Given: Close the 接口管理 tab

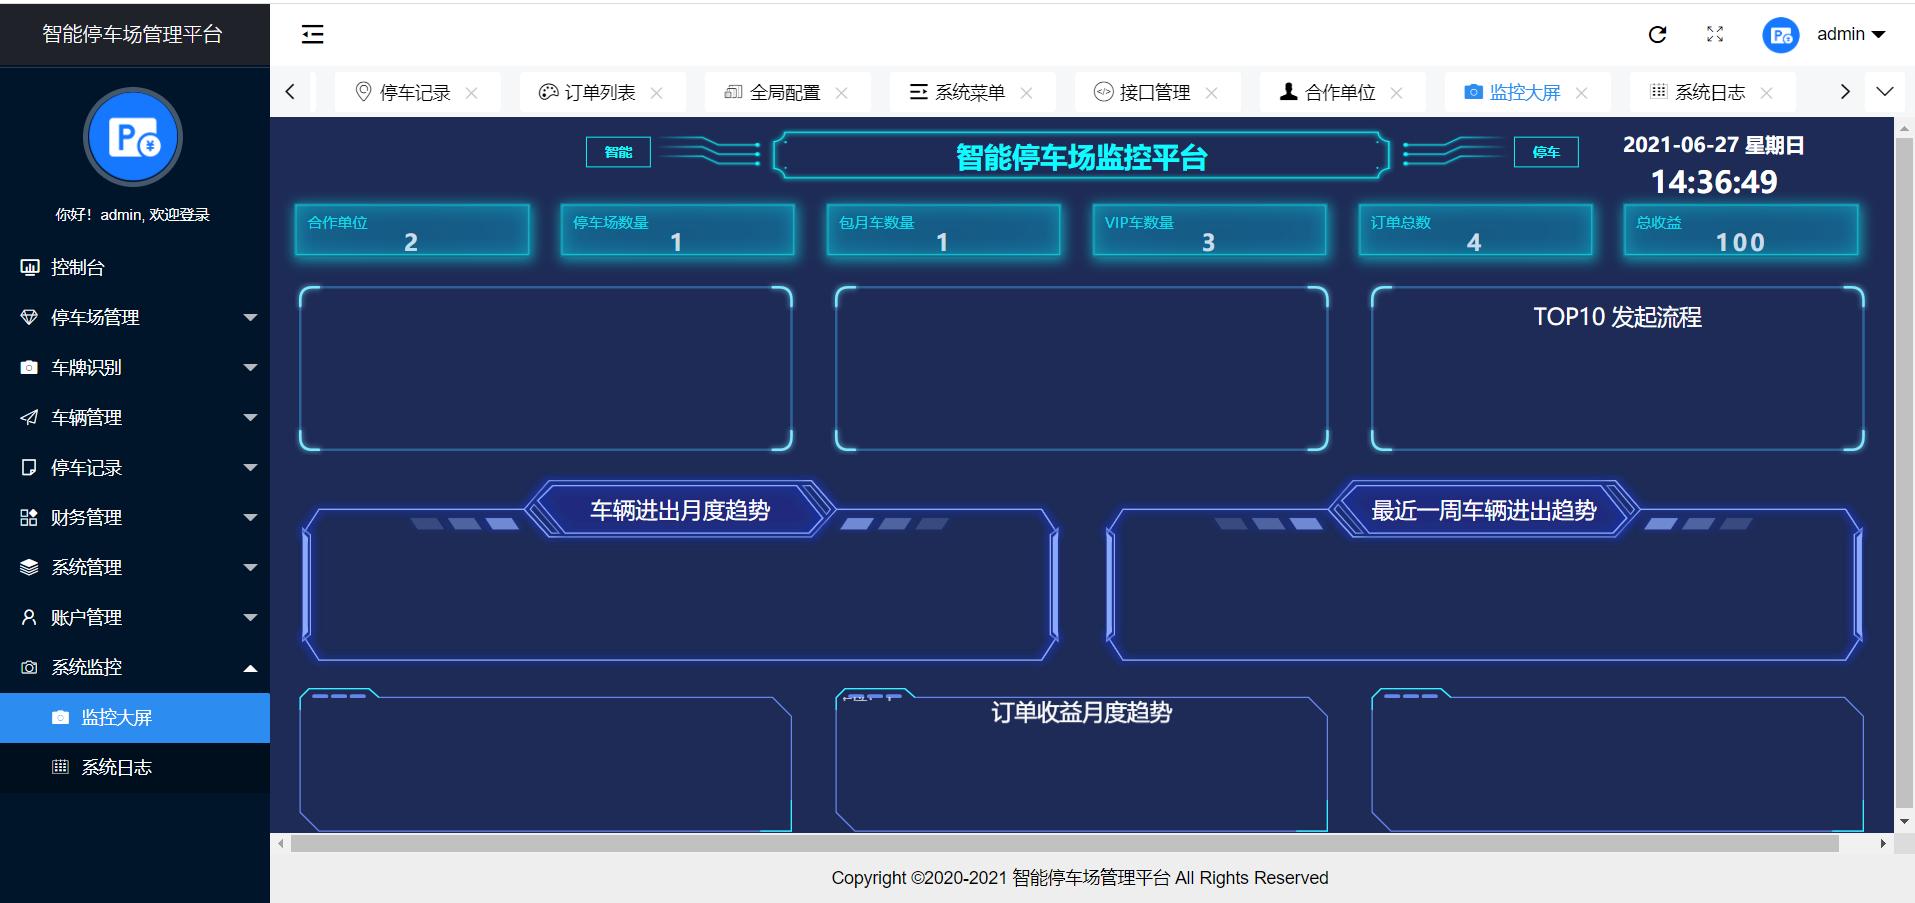Looking at the screenshot, I should (x=1212, y=92).
